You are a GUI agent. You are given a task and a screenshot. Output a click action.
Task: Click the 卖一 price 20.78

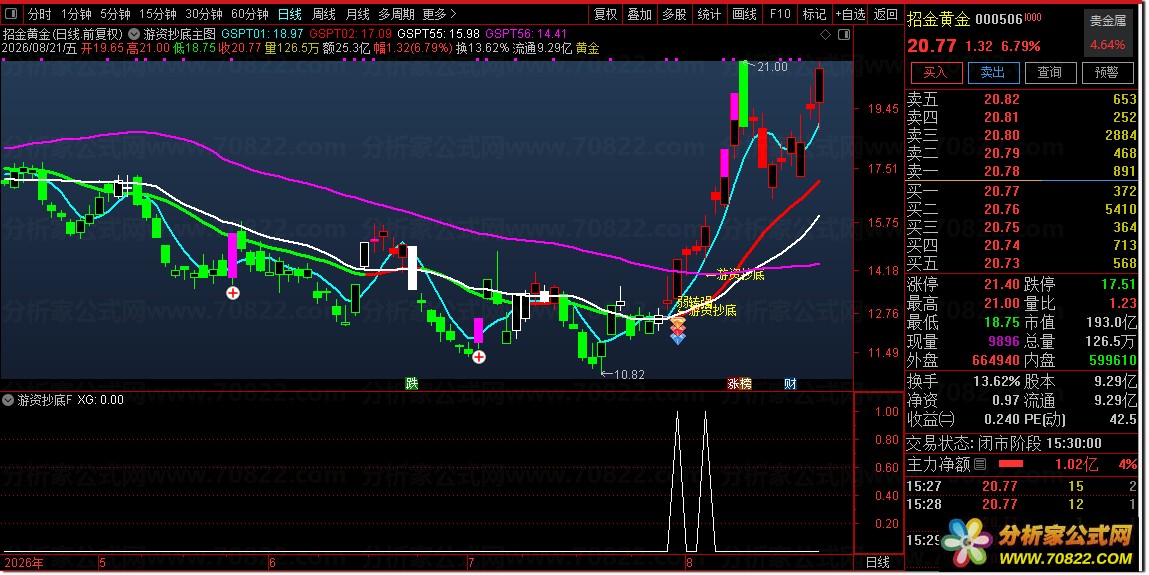pos(1002,171)
